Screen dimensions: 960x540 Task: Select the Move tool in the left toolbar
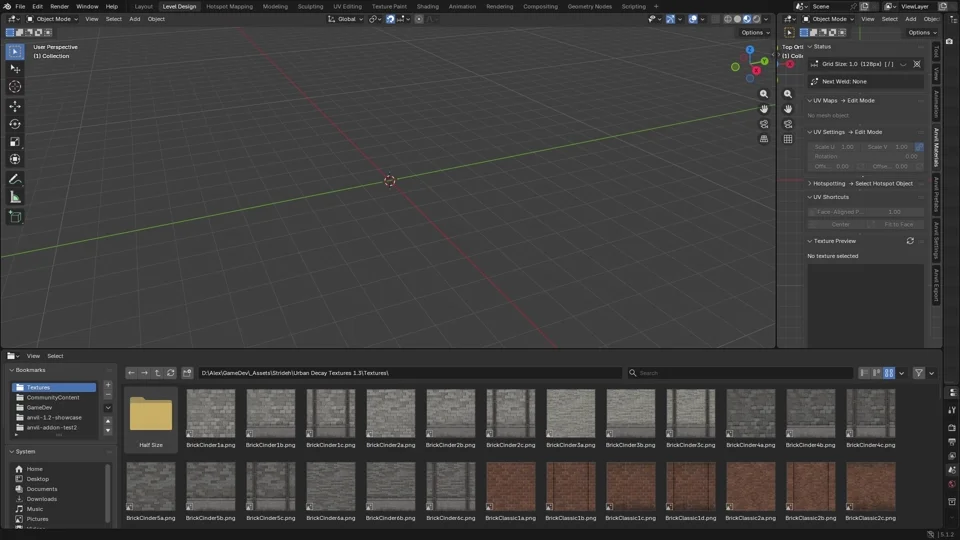point(15,106)
